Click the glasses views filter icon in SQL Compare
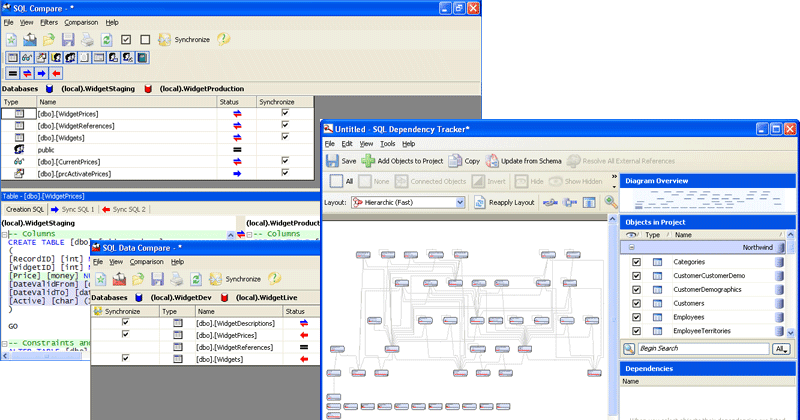The width and height of the screenshot is (800, 420). tap(27, 58)
